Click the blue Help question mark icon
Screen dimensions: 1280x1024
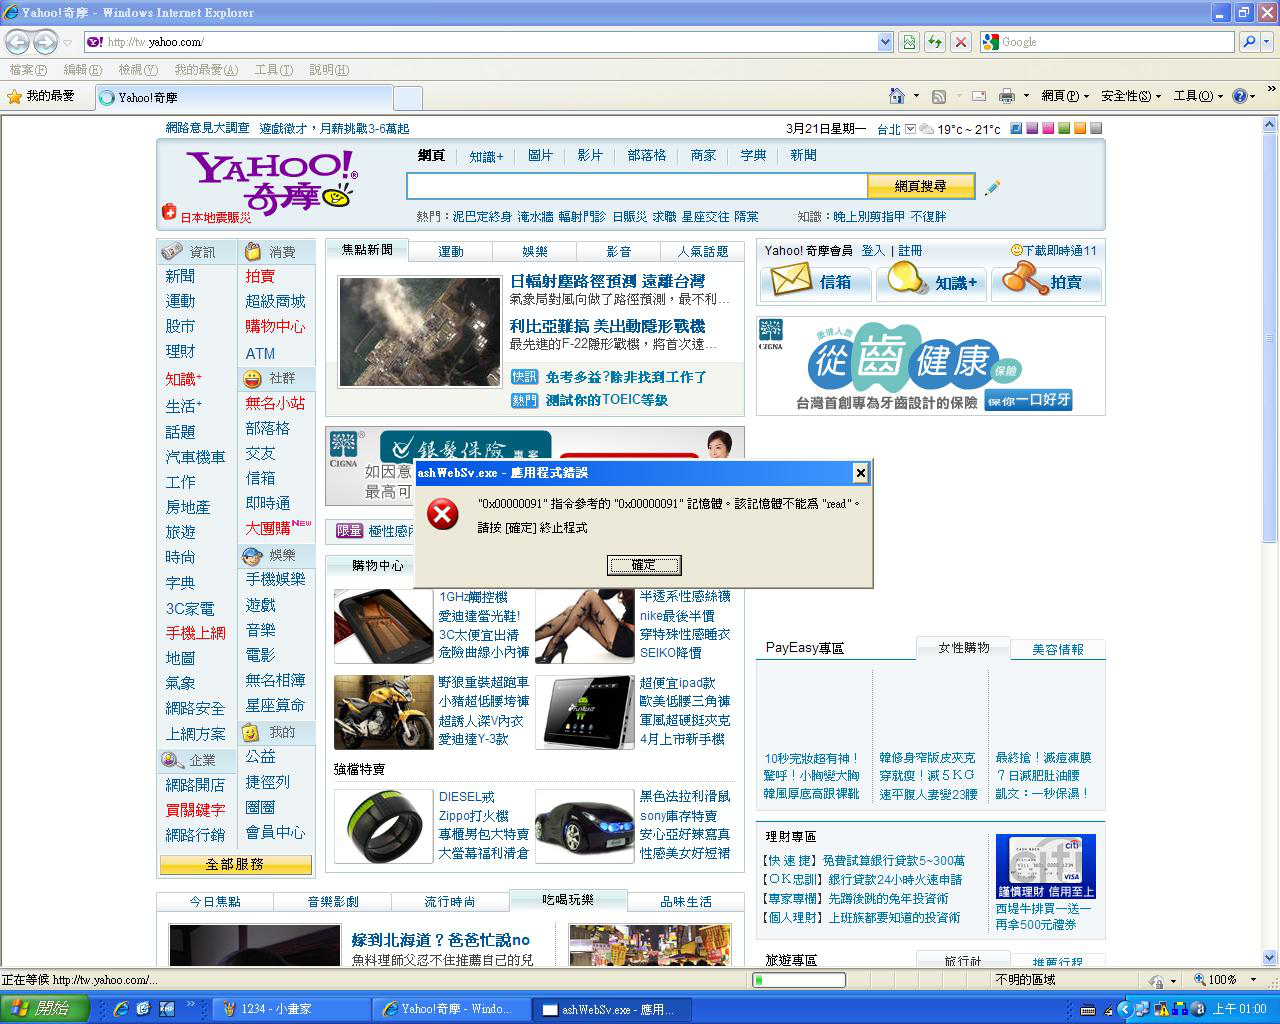pos(1240,96)
